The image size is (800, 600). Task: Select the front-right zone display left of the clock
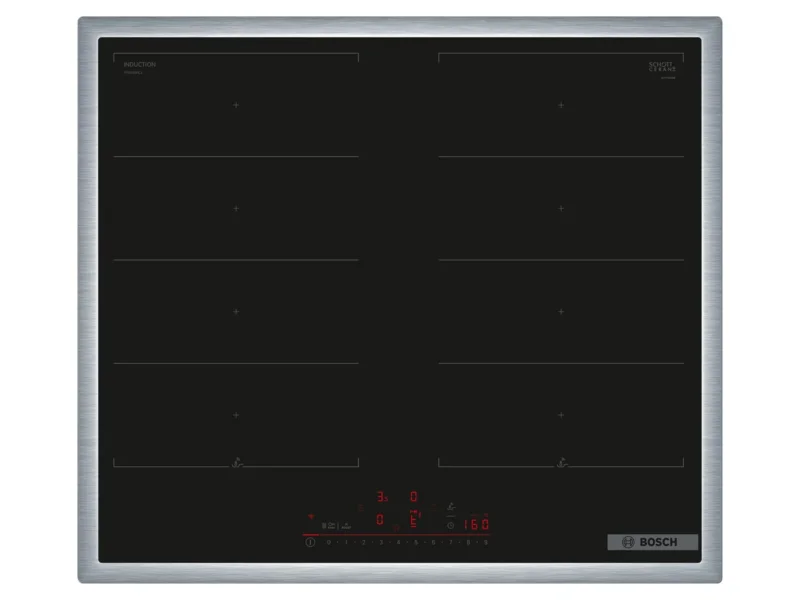click(x=415, y=519)
